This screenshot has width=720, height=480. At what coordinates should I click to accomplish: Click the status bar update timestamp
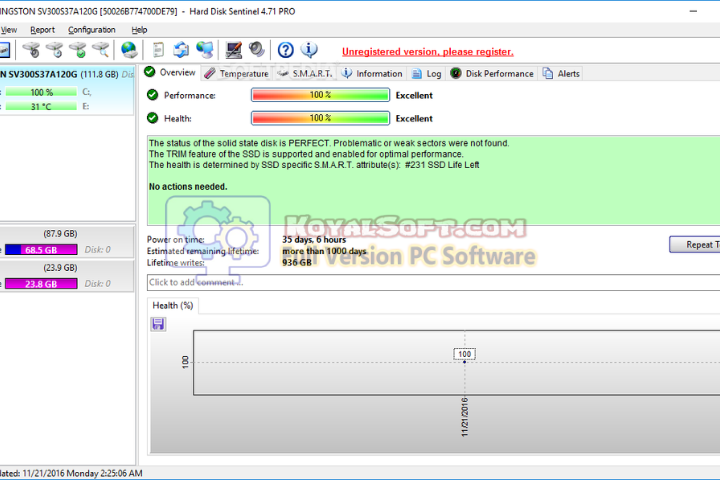(x=71, y=473)
